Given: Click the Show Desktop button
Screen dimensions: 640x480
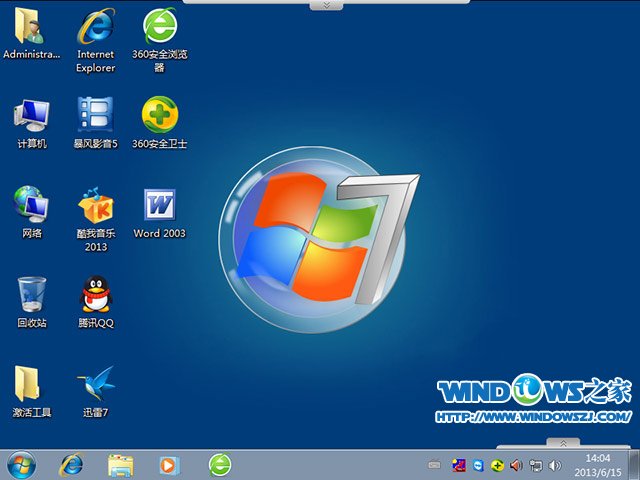Looking at the screenshot, I should coord(634,465).
